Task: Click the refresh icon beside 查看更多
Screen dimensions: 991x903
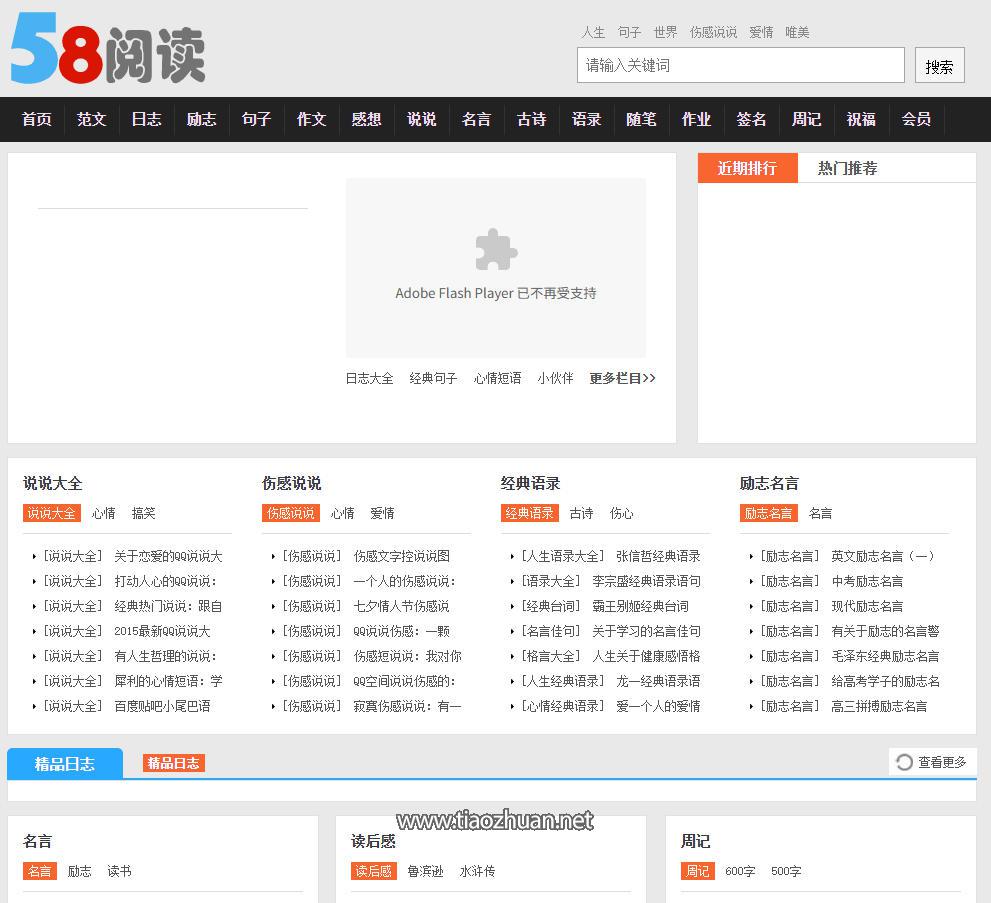Action: click(x=904, y=762)
